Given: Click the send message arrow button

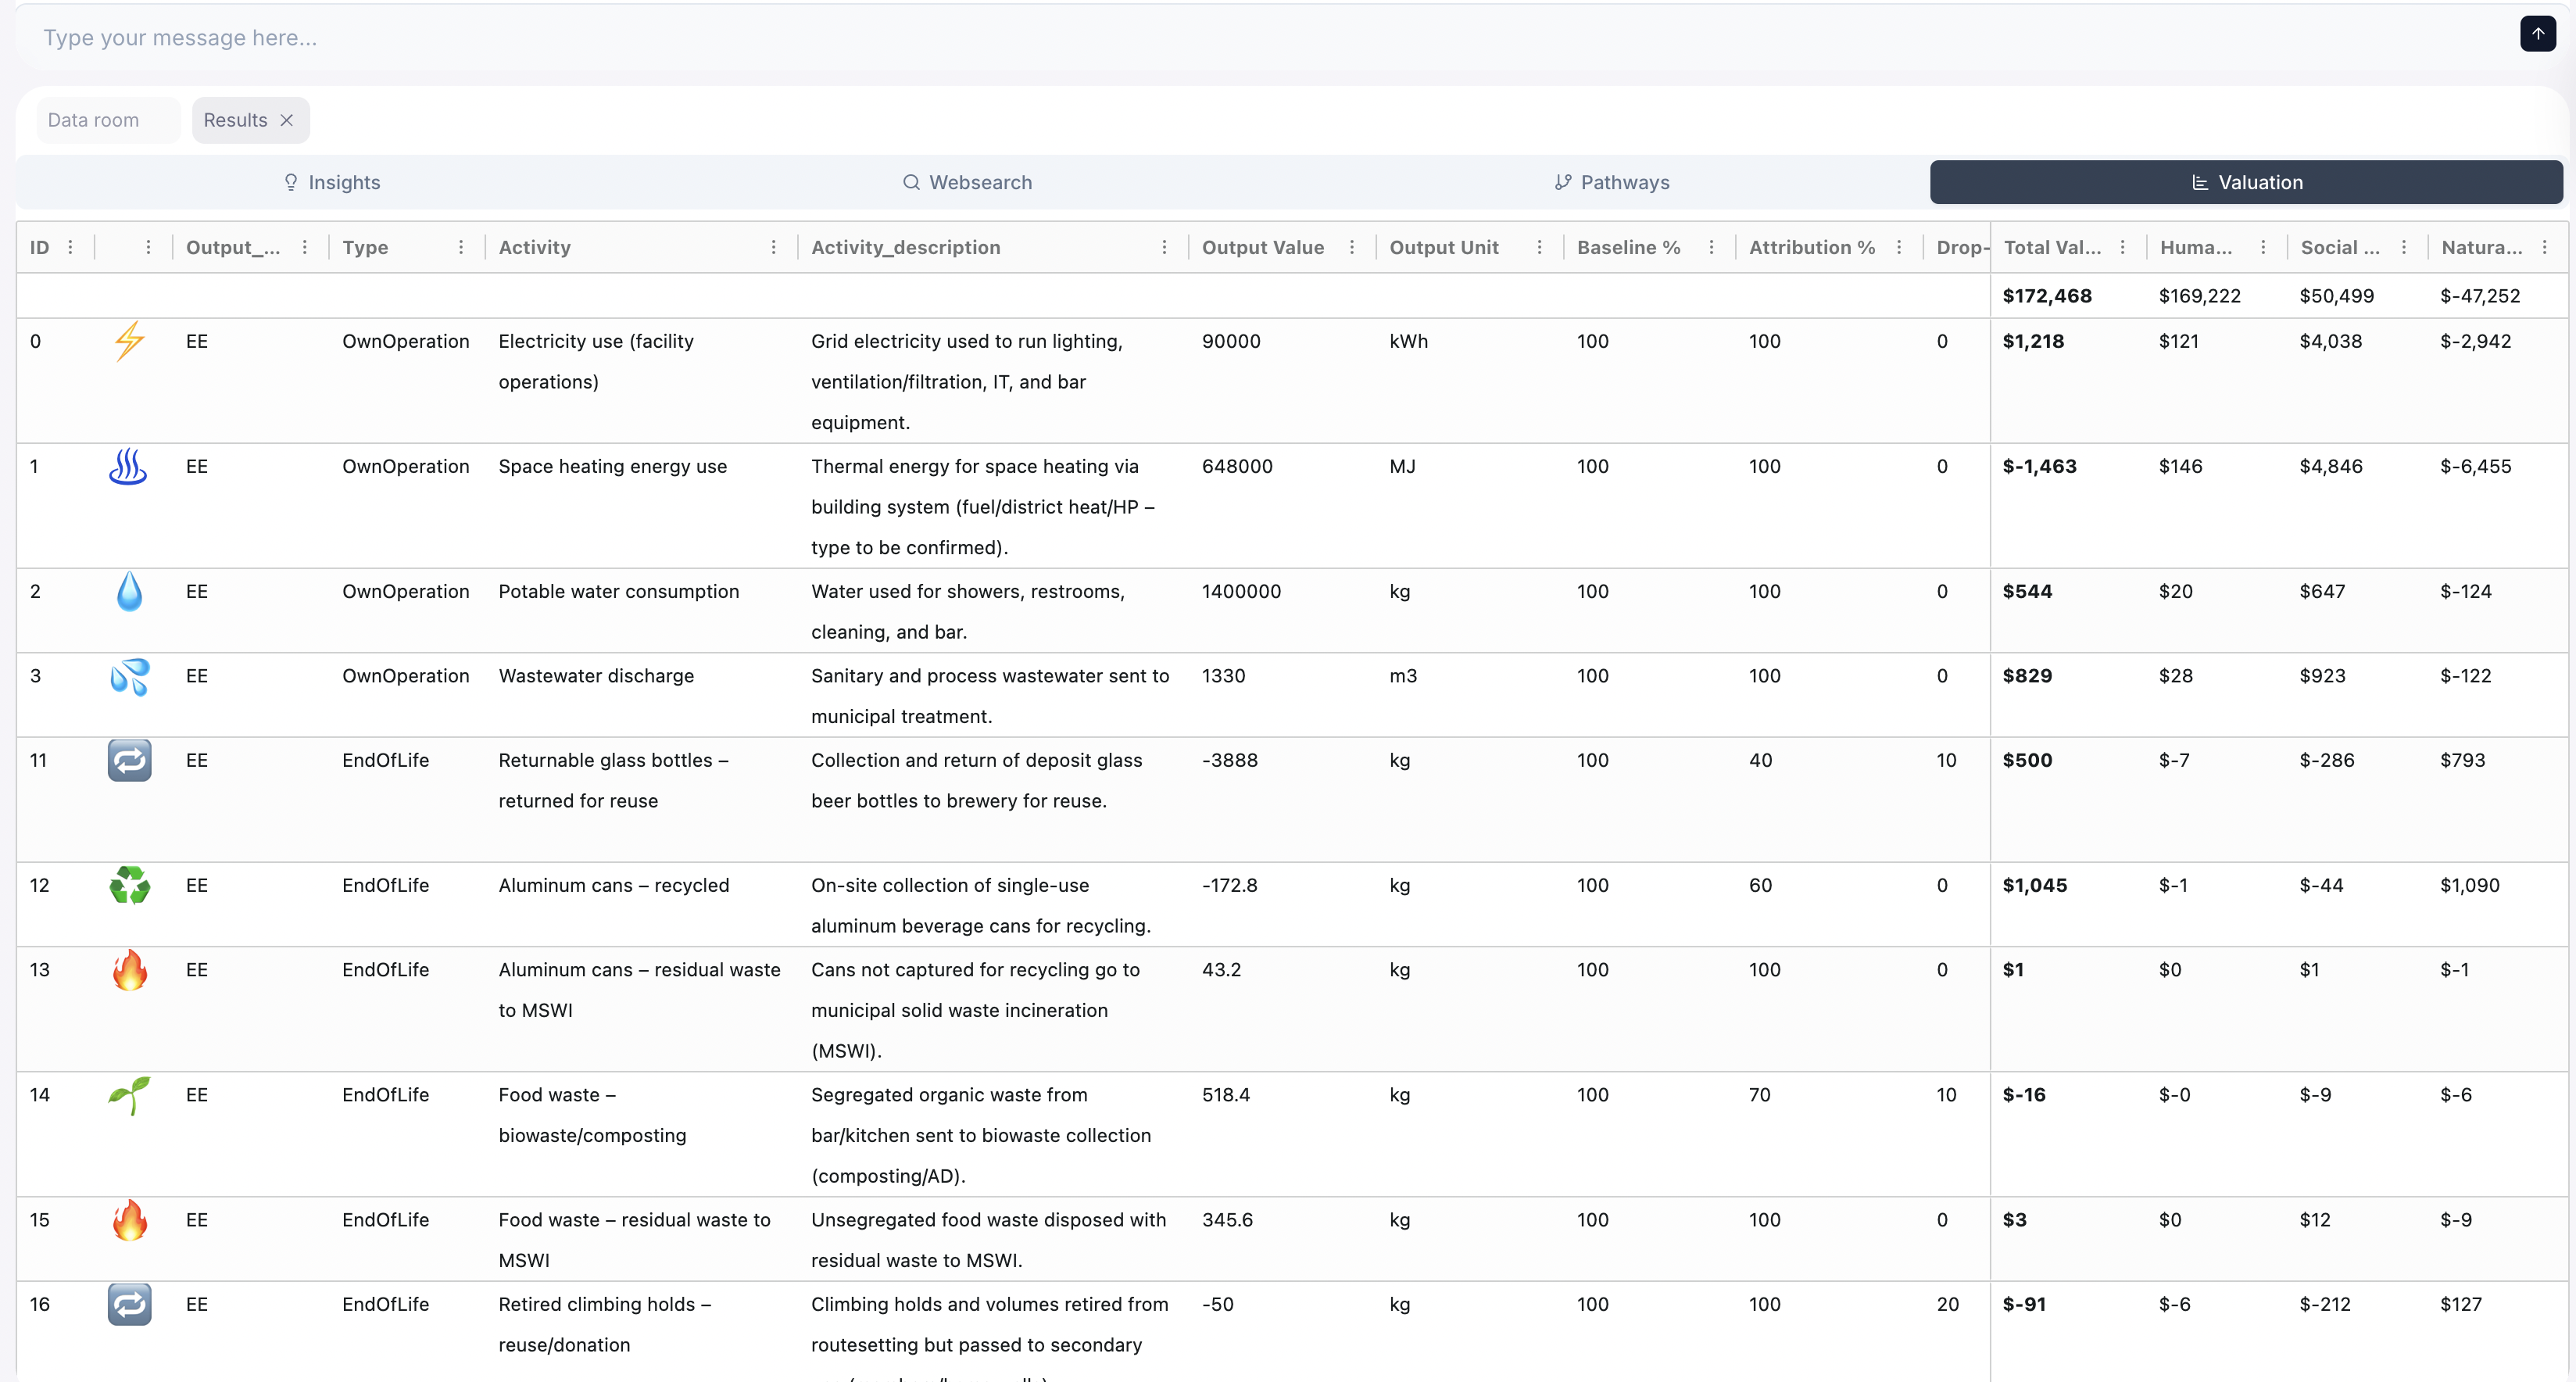Looking at the screenshot, I should (2537, 34).
